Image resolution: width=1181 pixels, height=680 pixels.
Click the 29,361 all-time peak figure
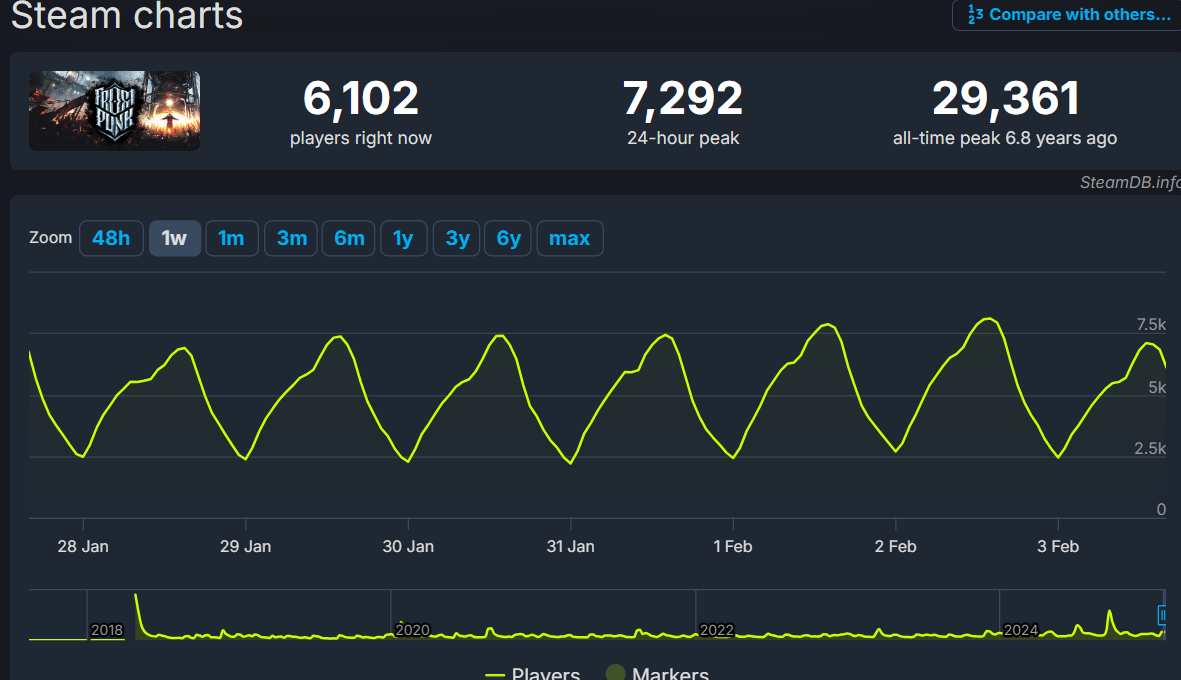point(1006,99)
